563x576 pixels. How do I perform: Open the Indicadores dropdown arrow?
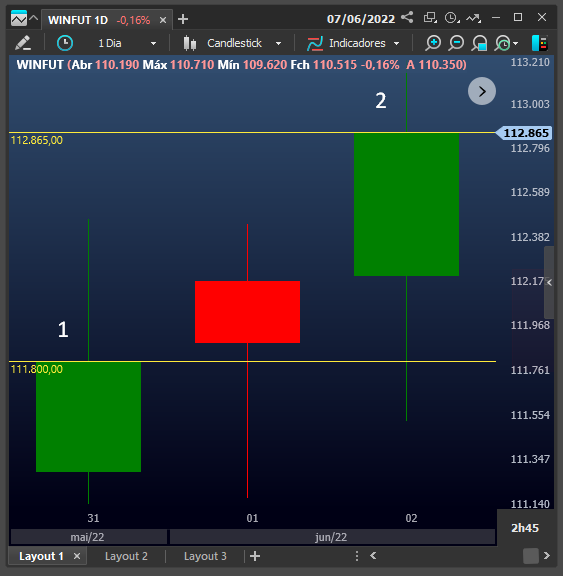396,44
